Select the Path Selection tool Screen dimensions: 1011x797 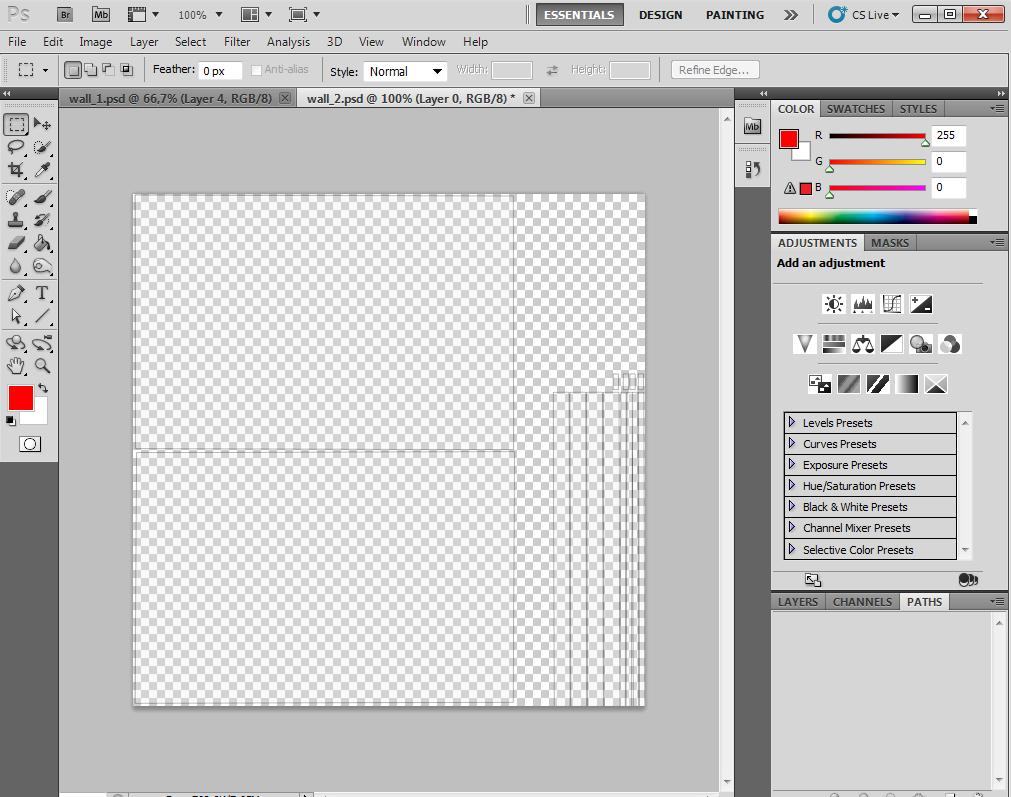pyautogui.click(x=17, y=316)
